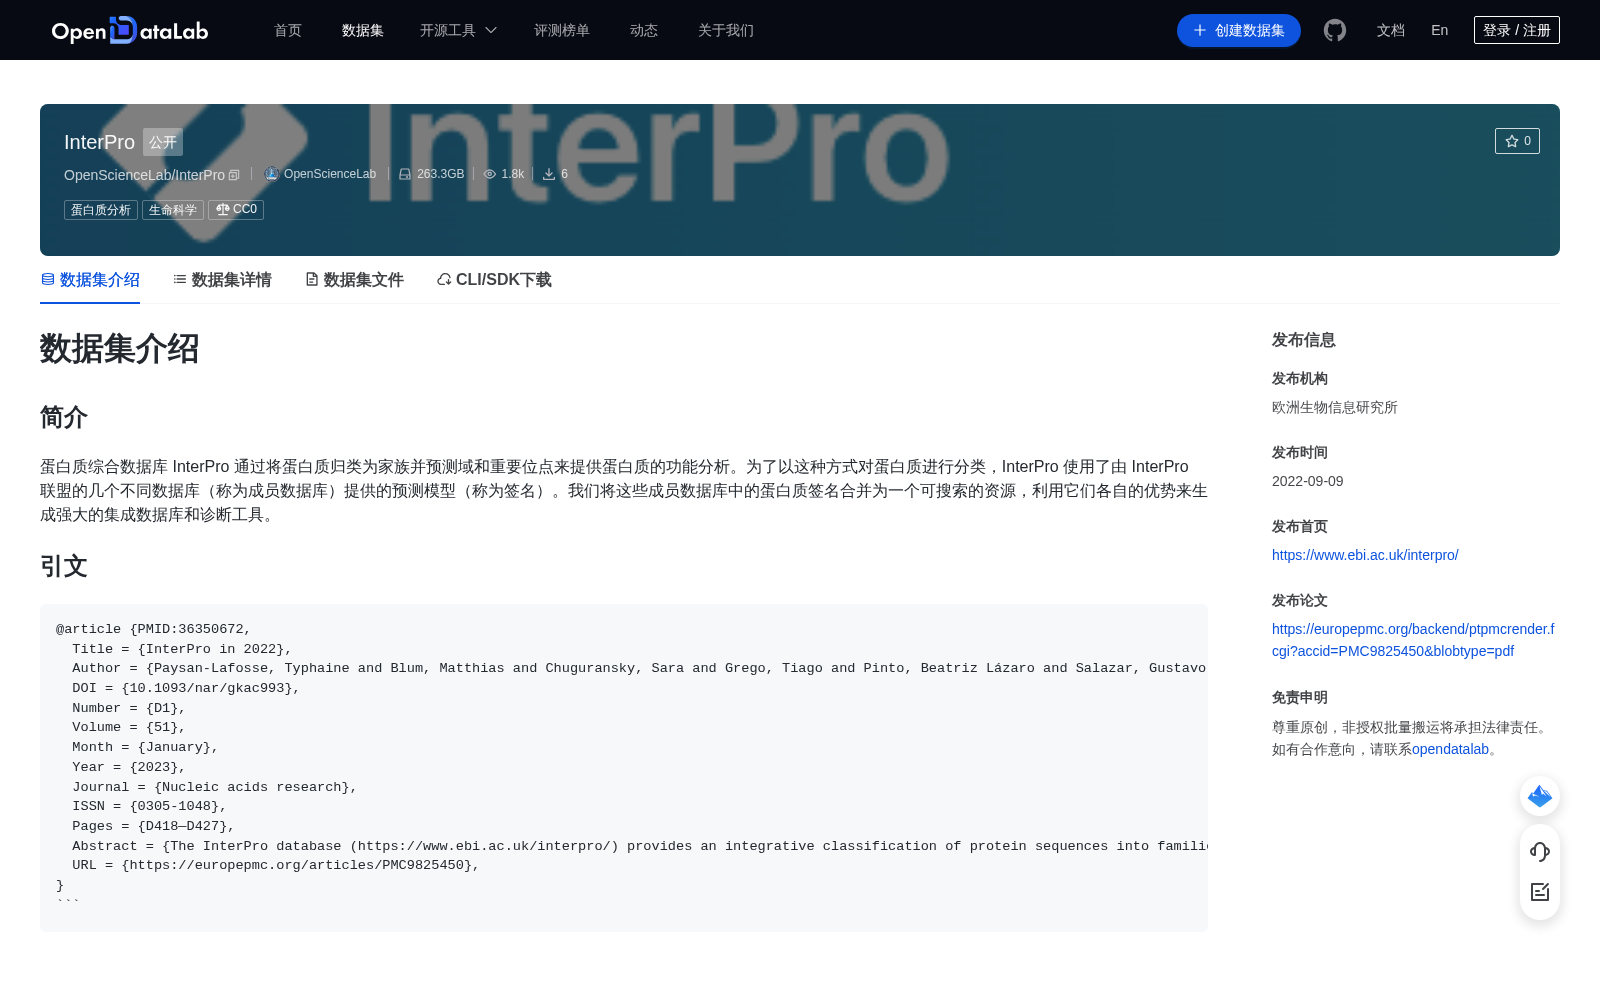Viewport: 1600px width, 1000px height.
Task: Open the customer support headset icon
Action: point(1540,851)
